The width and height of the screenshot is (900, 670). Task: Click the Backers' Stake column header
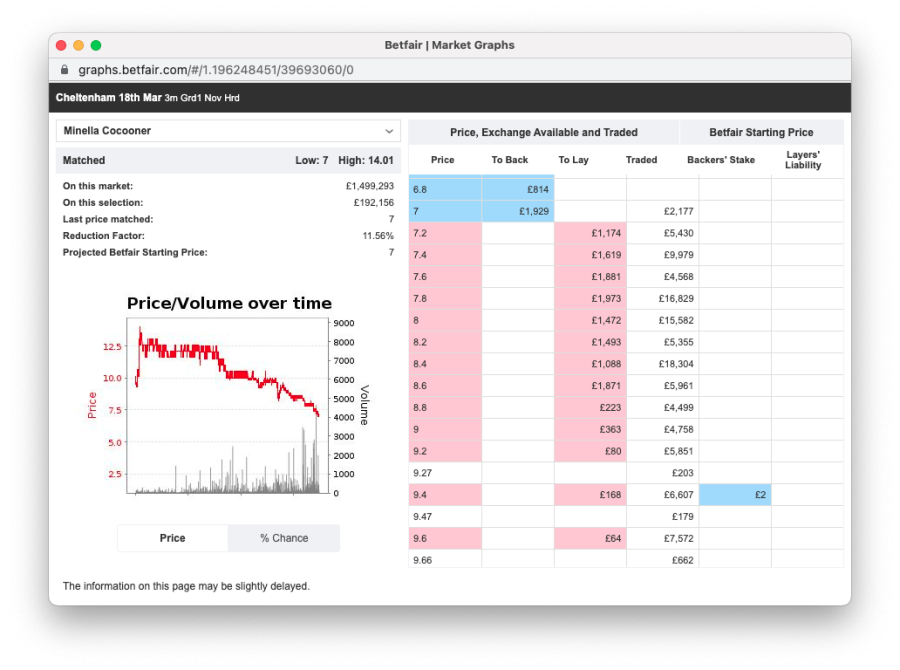[x=721, y=160]
